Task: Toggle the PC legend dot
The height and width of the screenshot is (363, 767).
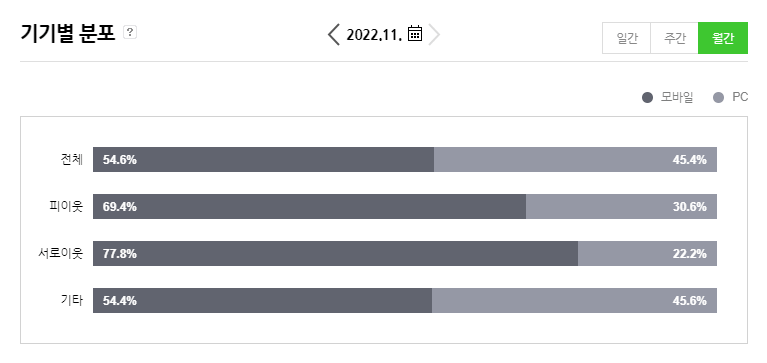Action: coord(718,98)
